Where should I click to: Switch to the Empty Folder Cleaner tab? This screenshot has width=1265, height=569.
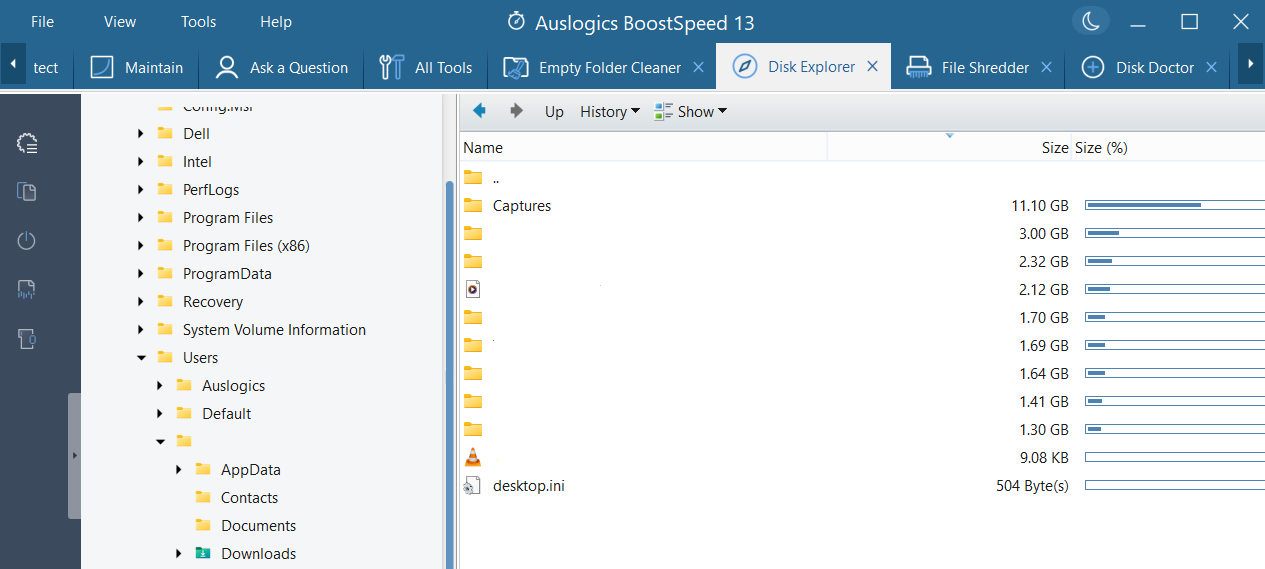(603, 67)
